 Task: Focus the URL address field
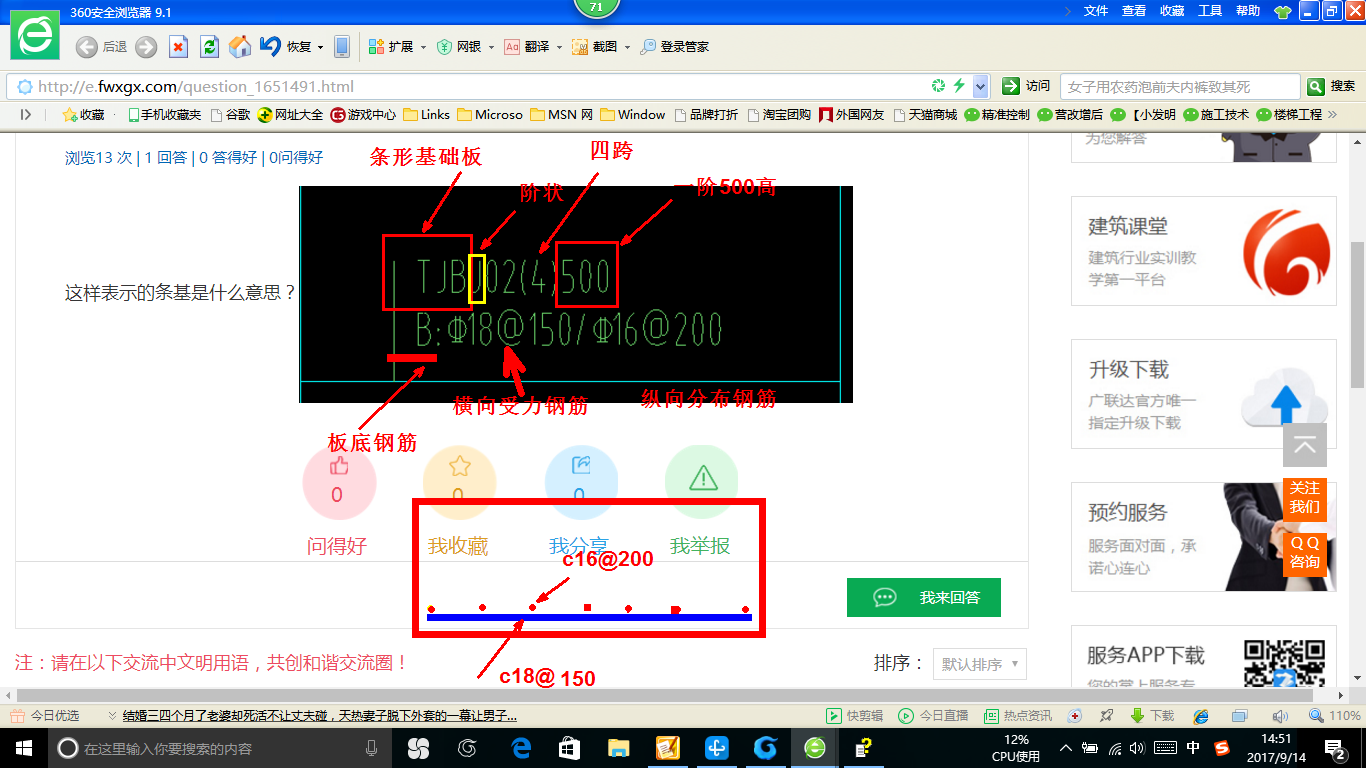[x=480, y=86]
